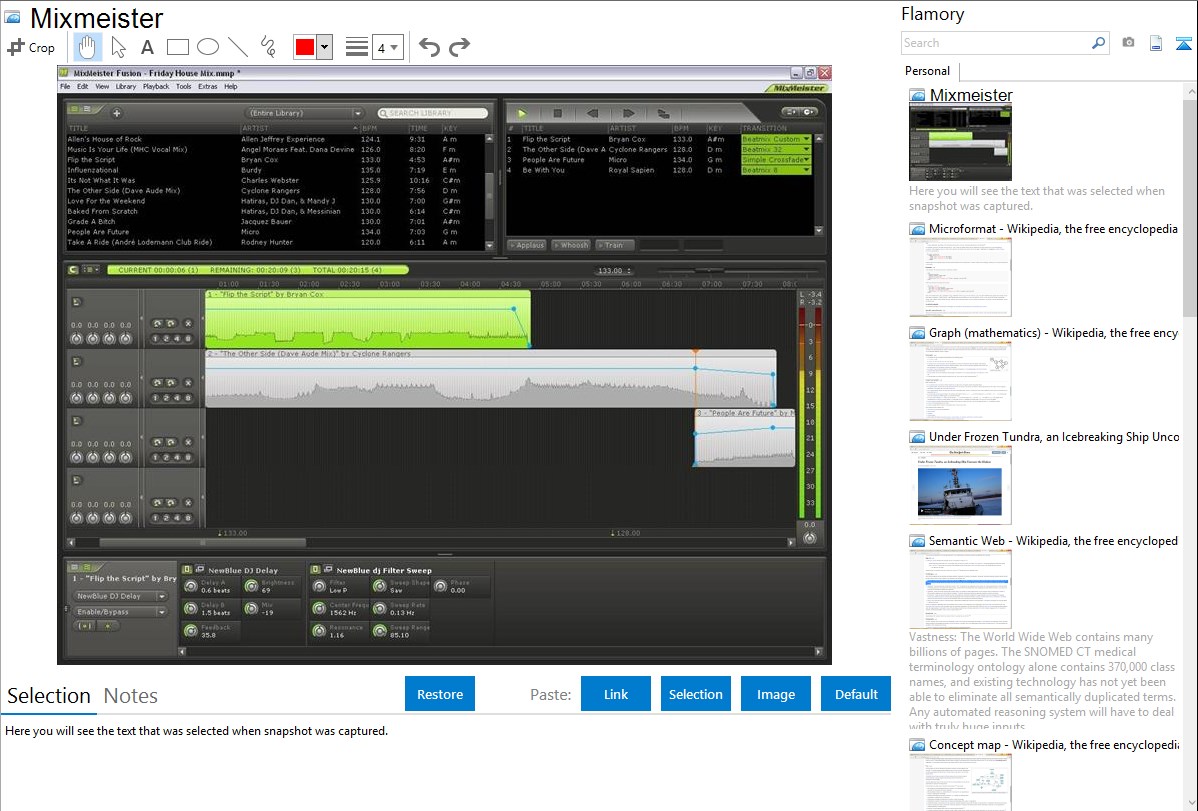Viewport: 1198px width, 811px height.
Task: Open the File menu
Action: point(65,86)
